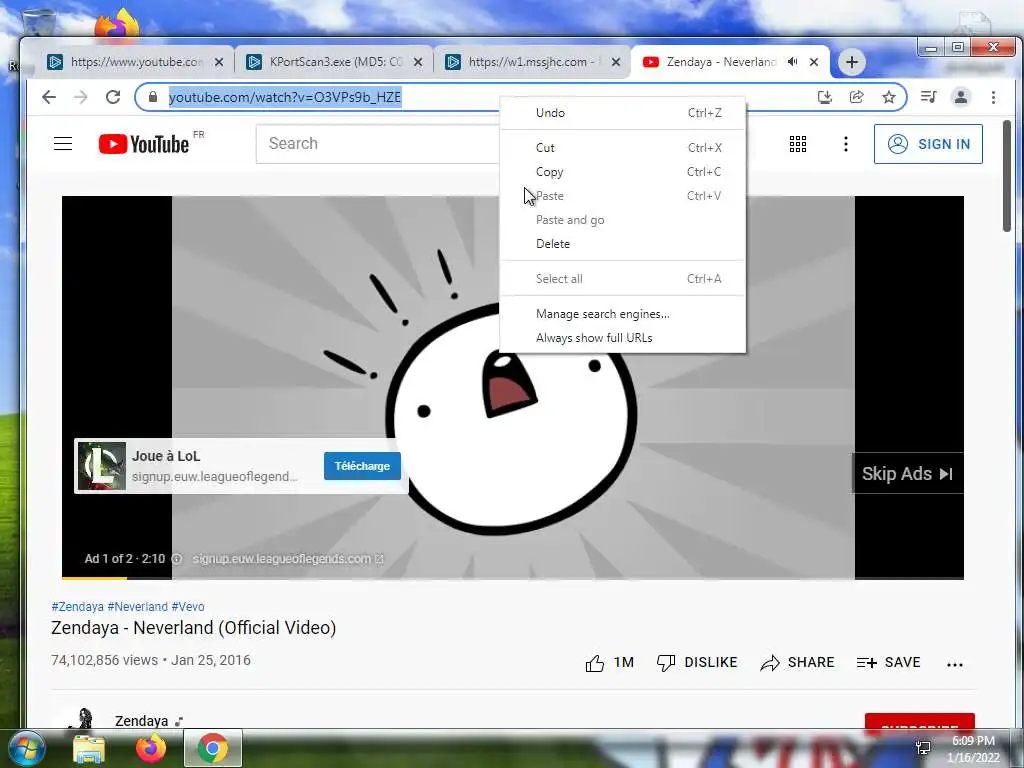Go back using the browser back arrow
This screenshot has width=1024, height=768.
(x=49, y=97)
